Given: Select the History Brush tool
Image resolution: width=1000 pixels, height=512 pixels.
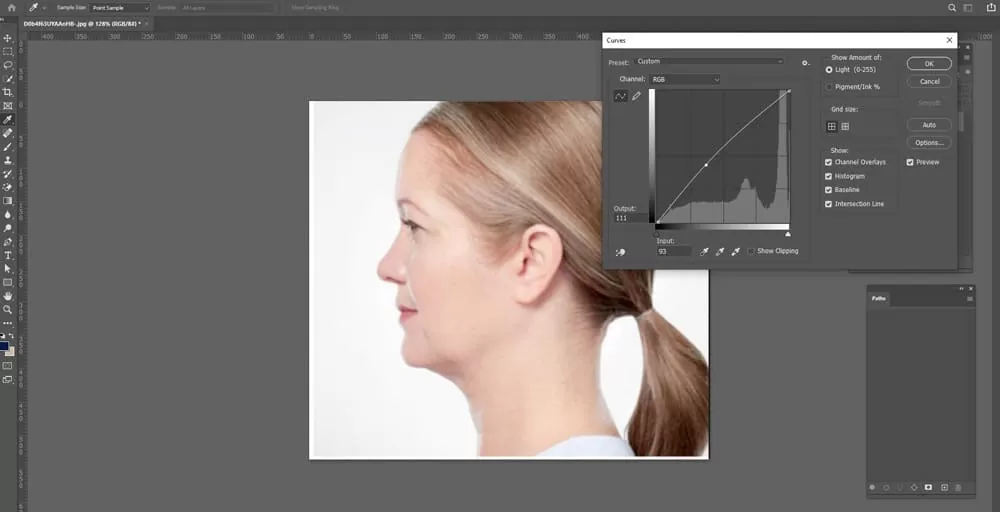Looking at the screenshot, I should click(x=8, y=173).
